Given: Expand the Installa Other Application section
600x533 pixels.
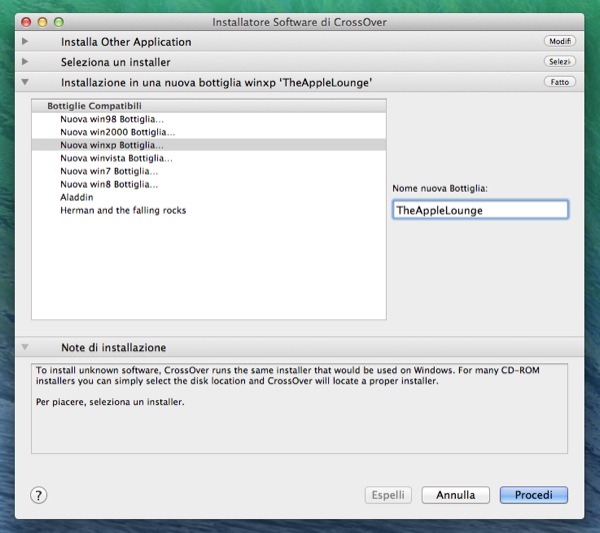Looking at the screenshot, I should [25, 41].
